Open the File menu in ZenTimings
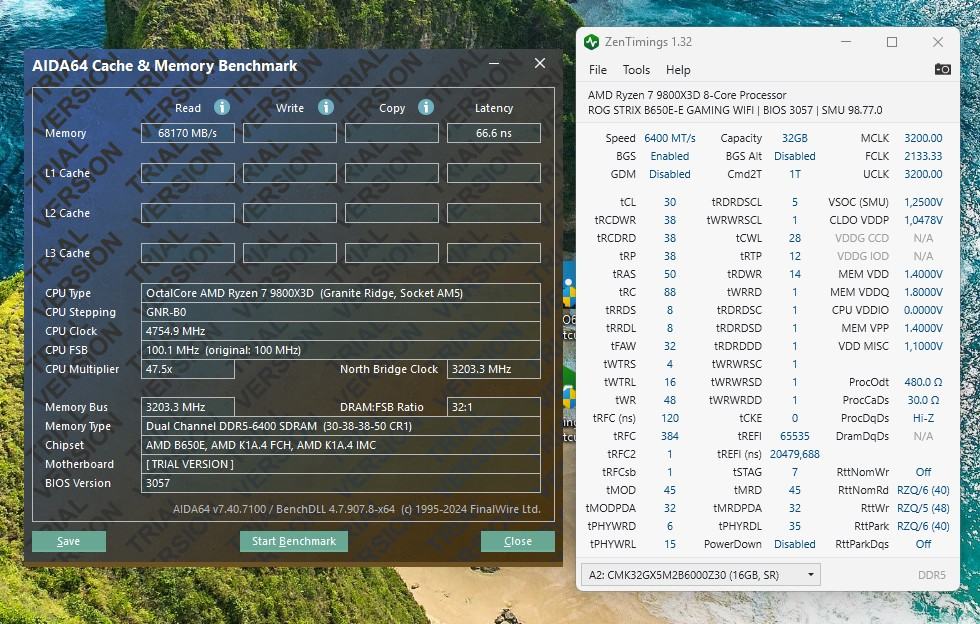The height and width of the screenshot is (624, 980). click(598, 69)
